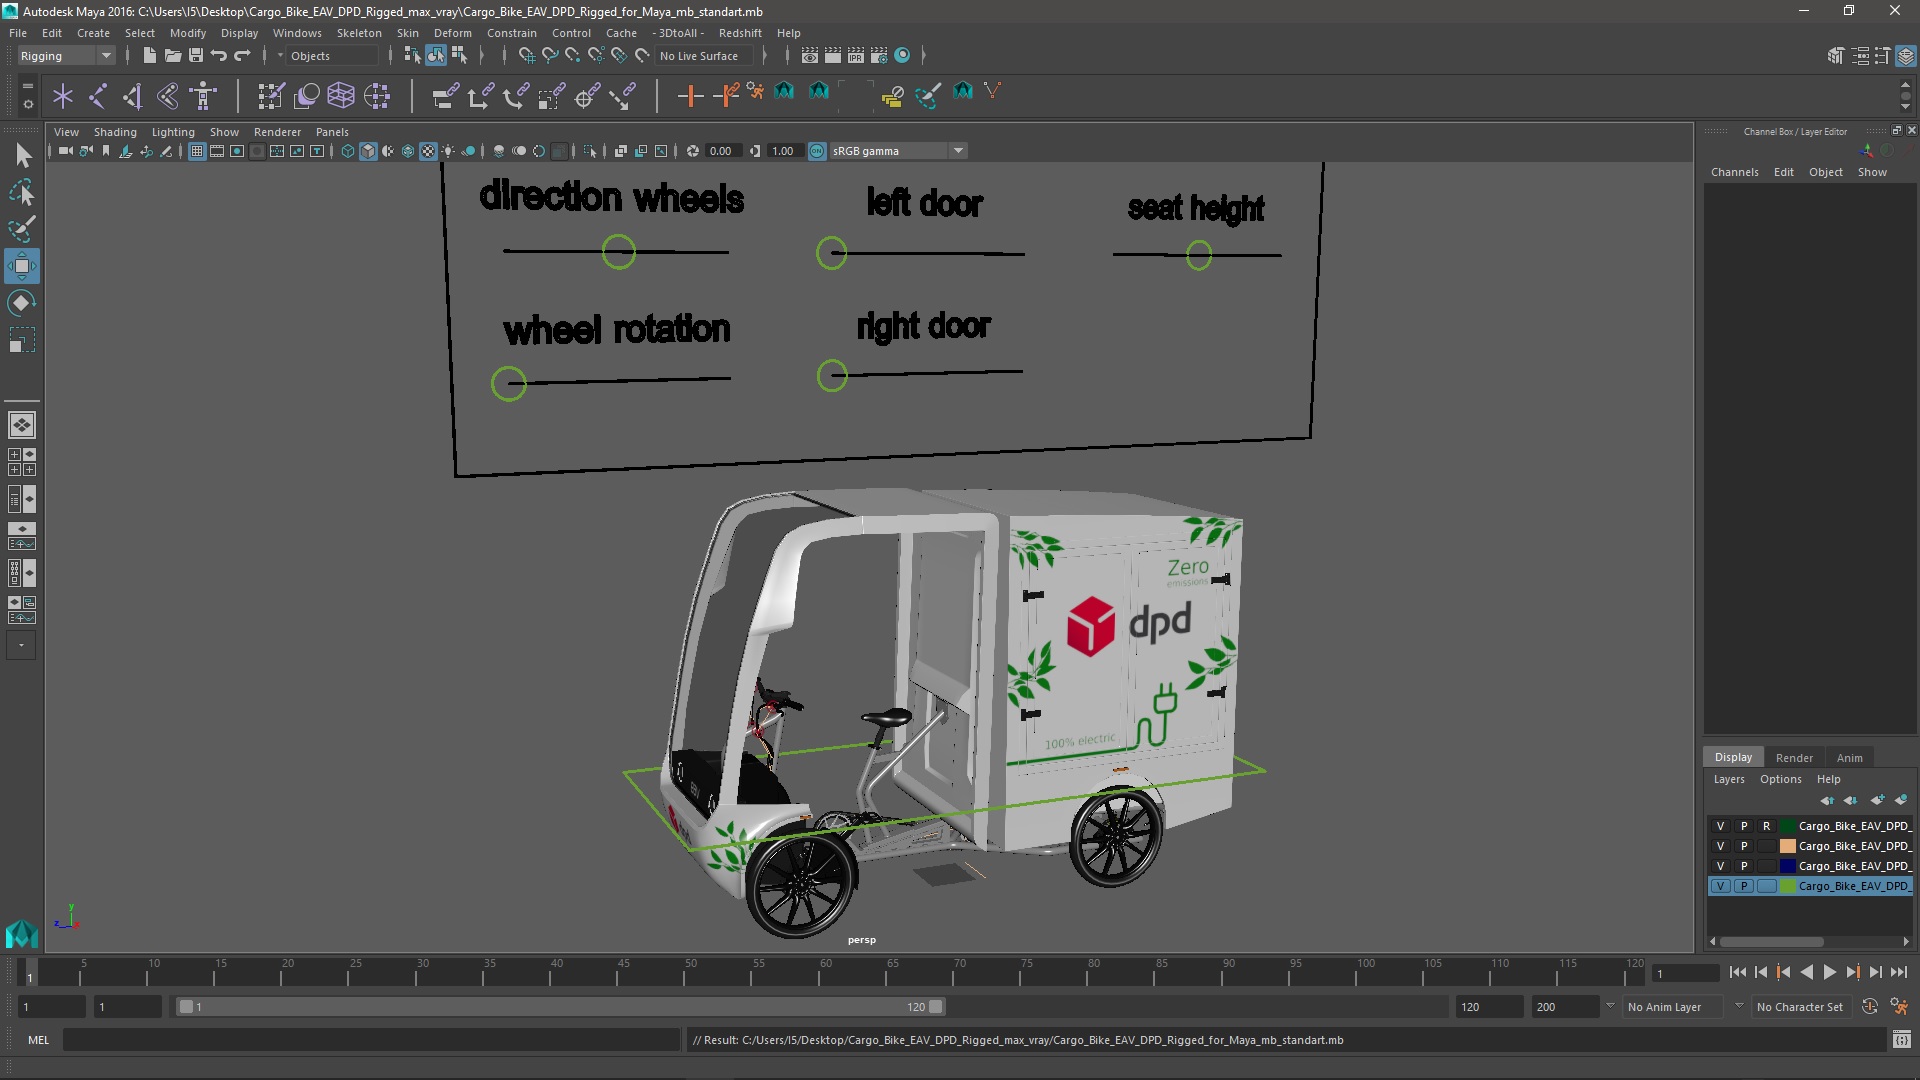
Task: Click the layer list horizontal scrollbar
Action: pyautogui.click(x=1771, y=941)
